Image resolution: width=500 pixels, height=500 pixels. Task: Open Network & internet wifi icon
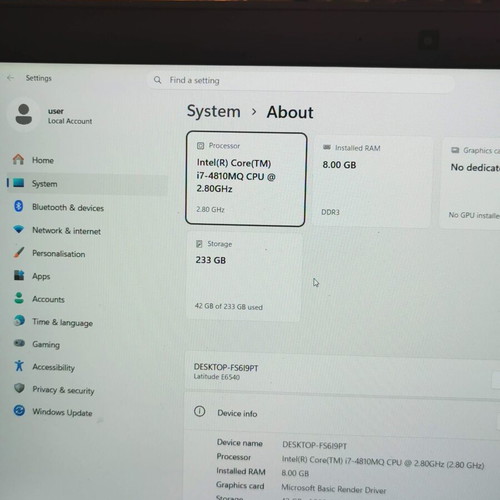19,229
